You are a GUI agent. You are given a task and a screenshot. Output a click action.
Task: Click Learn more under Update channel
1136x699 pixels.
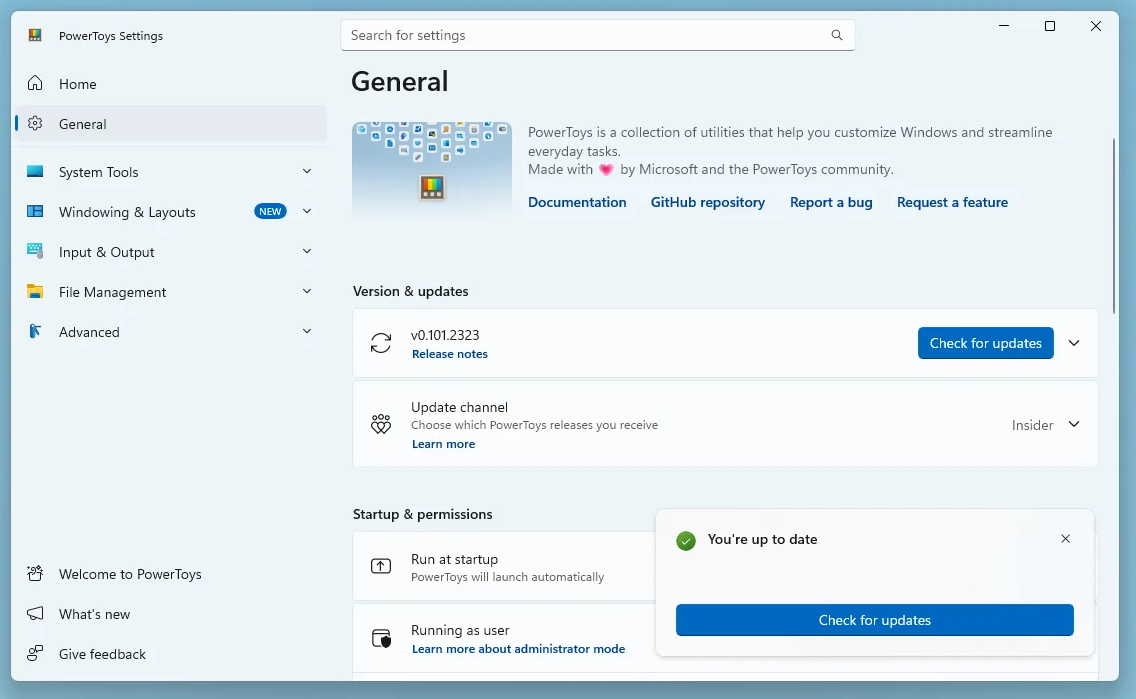coord(443,444)
